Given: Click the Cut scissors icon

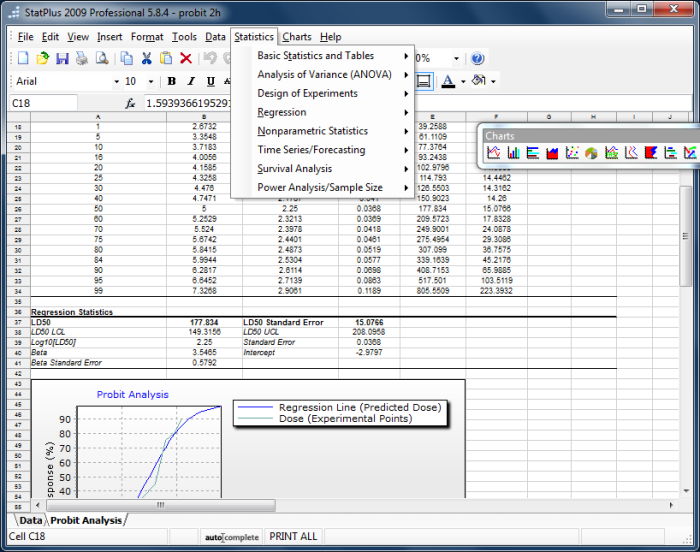Looking at the screenshot, I should (x=147, y=59).
